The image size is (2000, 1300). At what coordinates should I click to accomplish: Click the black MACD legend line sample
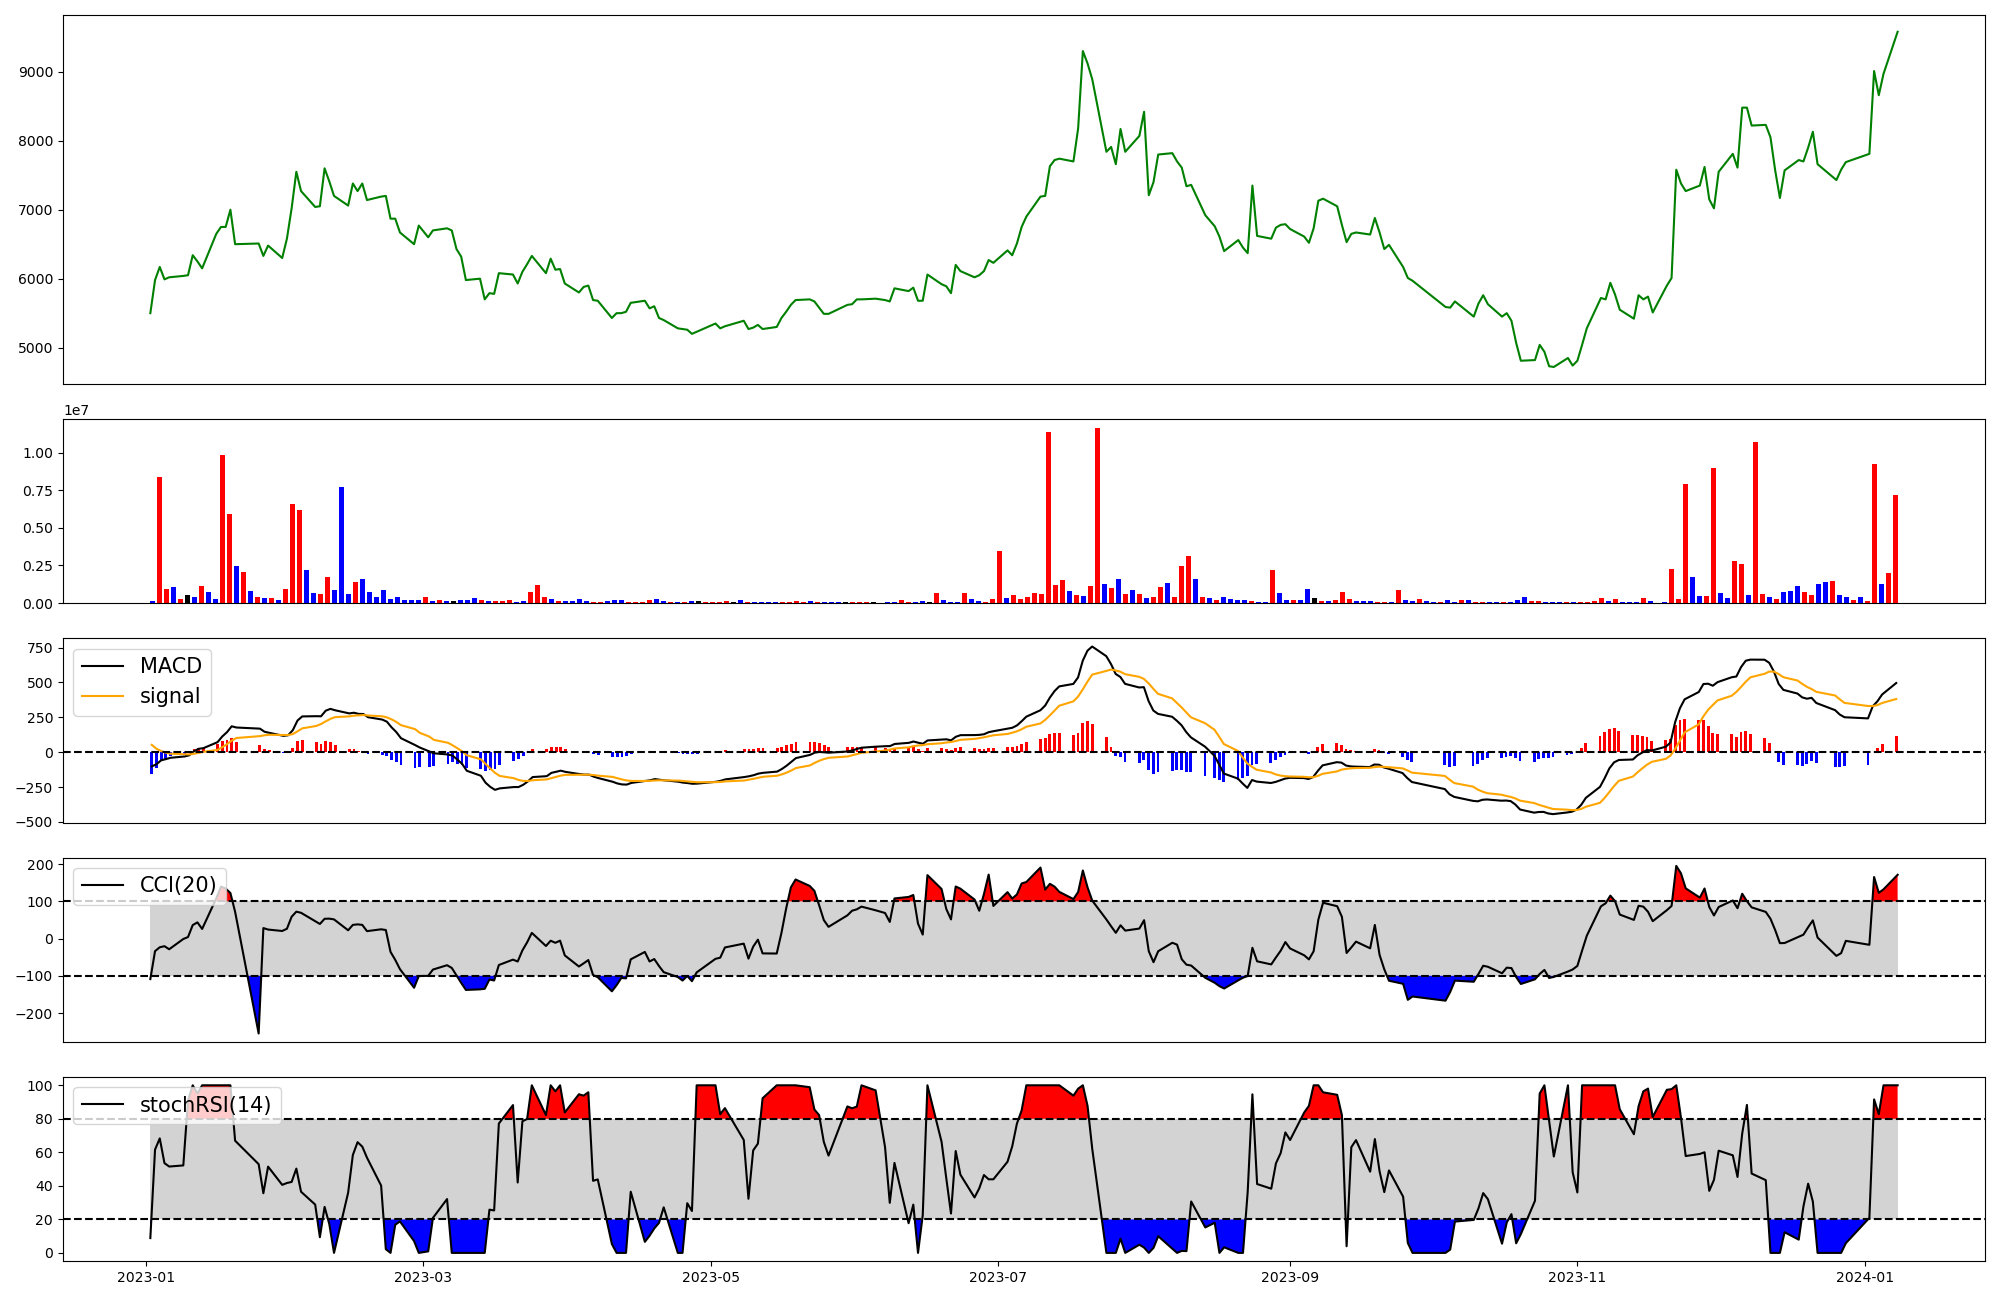click(x=102, y=666)
